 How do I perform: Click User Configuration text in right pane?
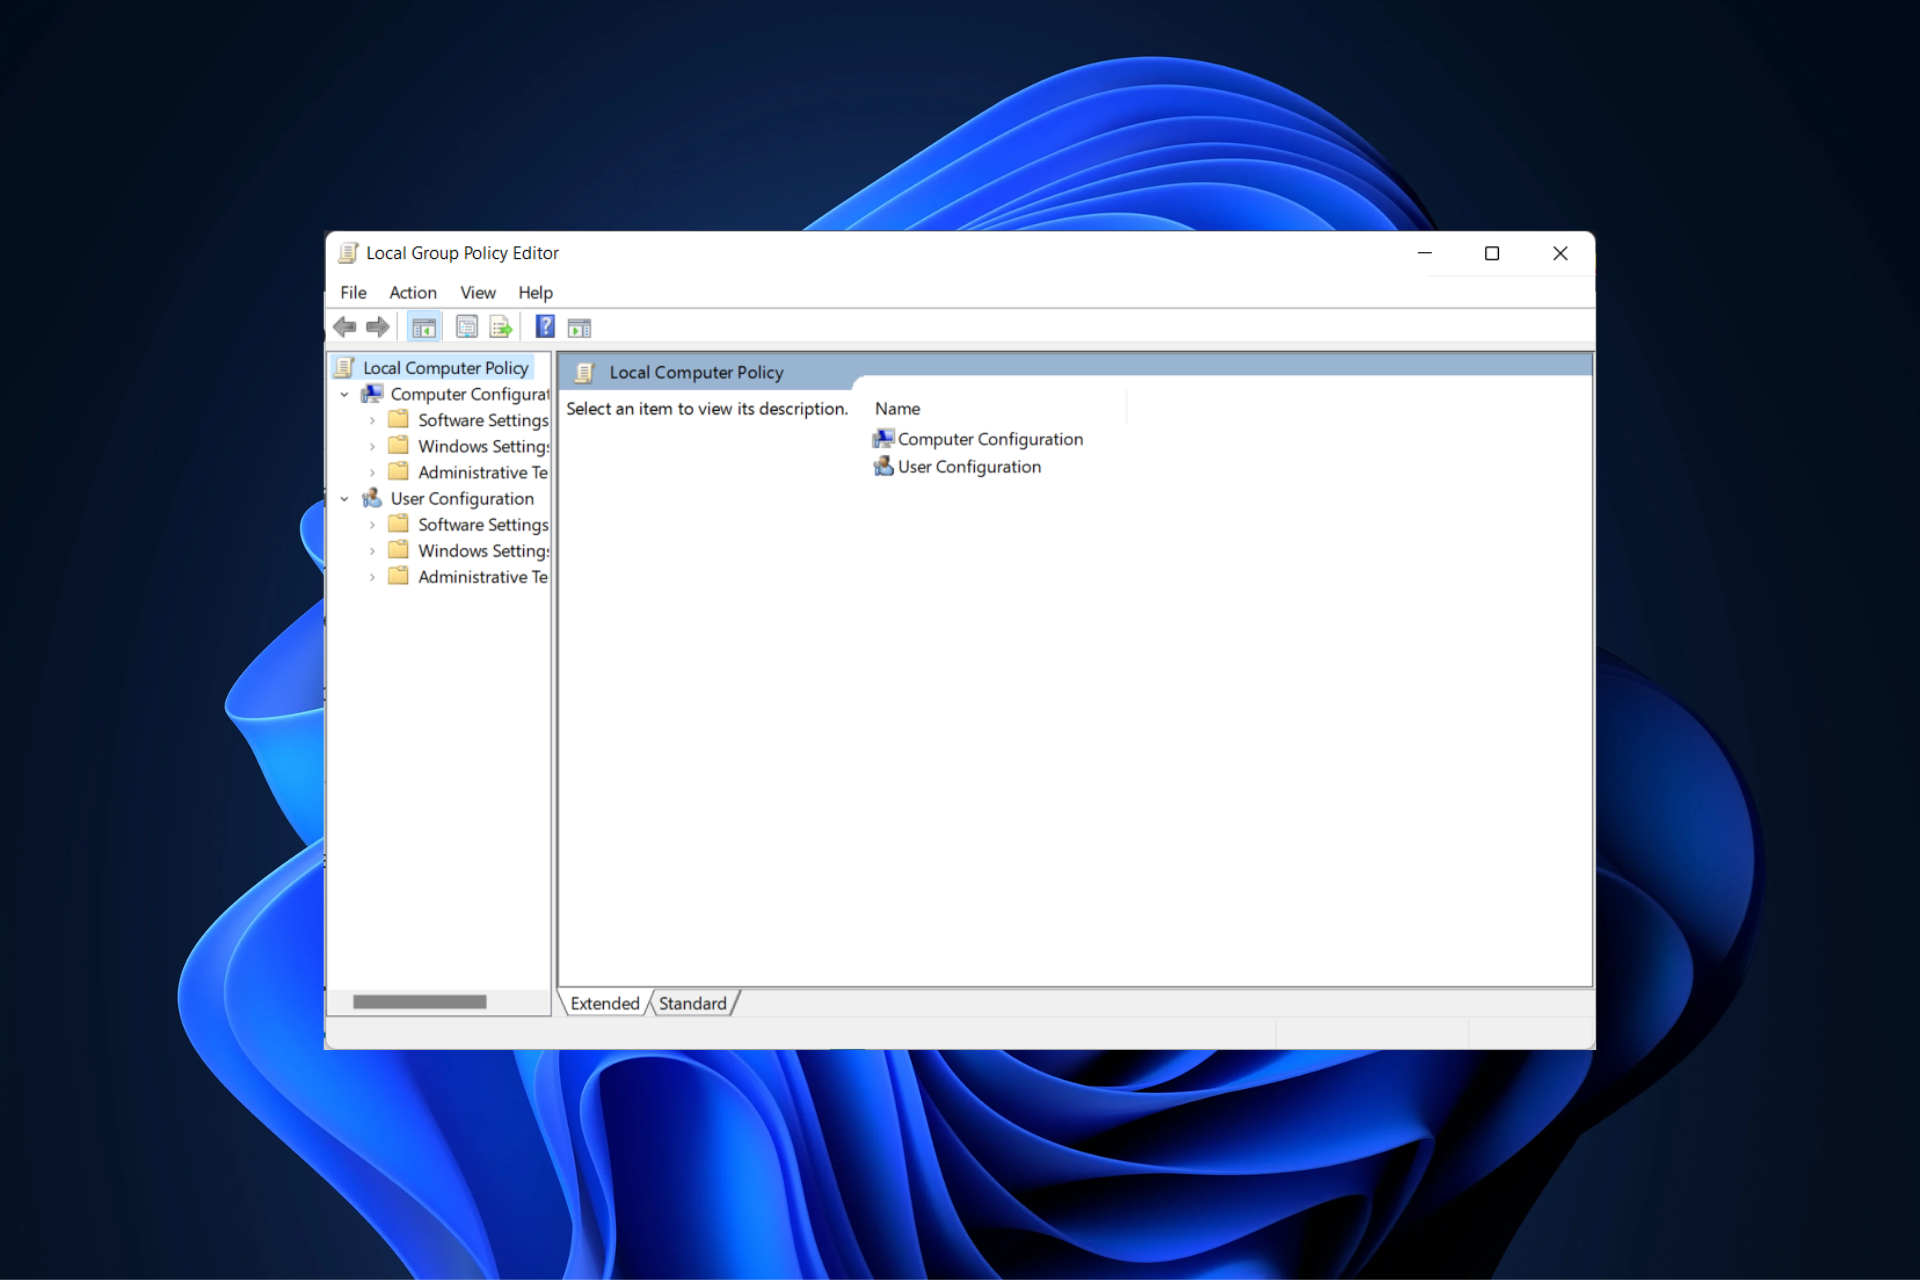[x=969, y=466]
